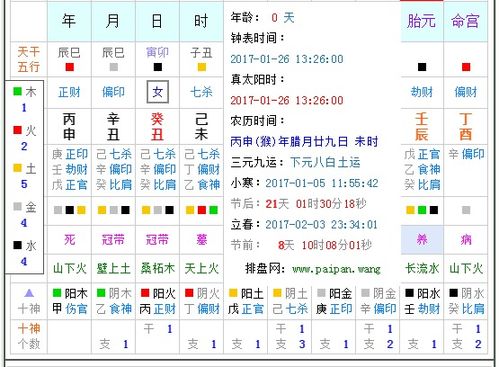Select the 月 column header

click(x=113, y=21)
